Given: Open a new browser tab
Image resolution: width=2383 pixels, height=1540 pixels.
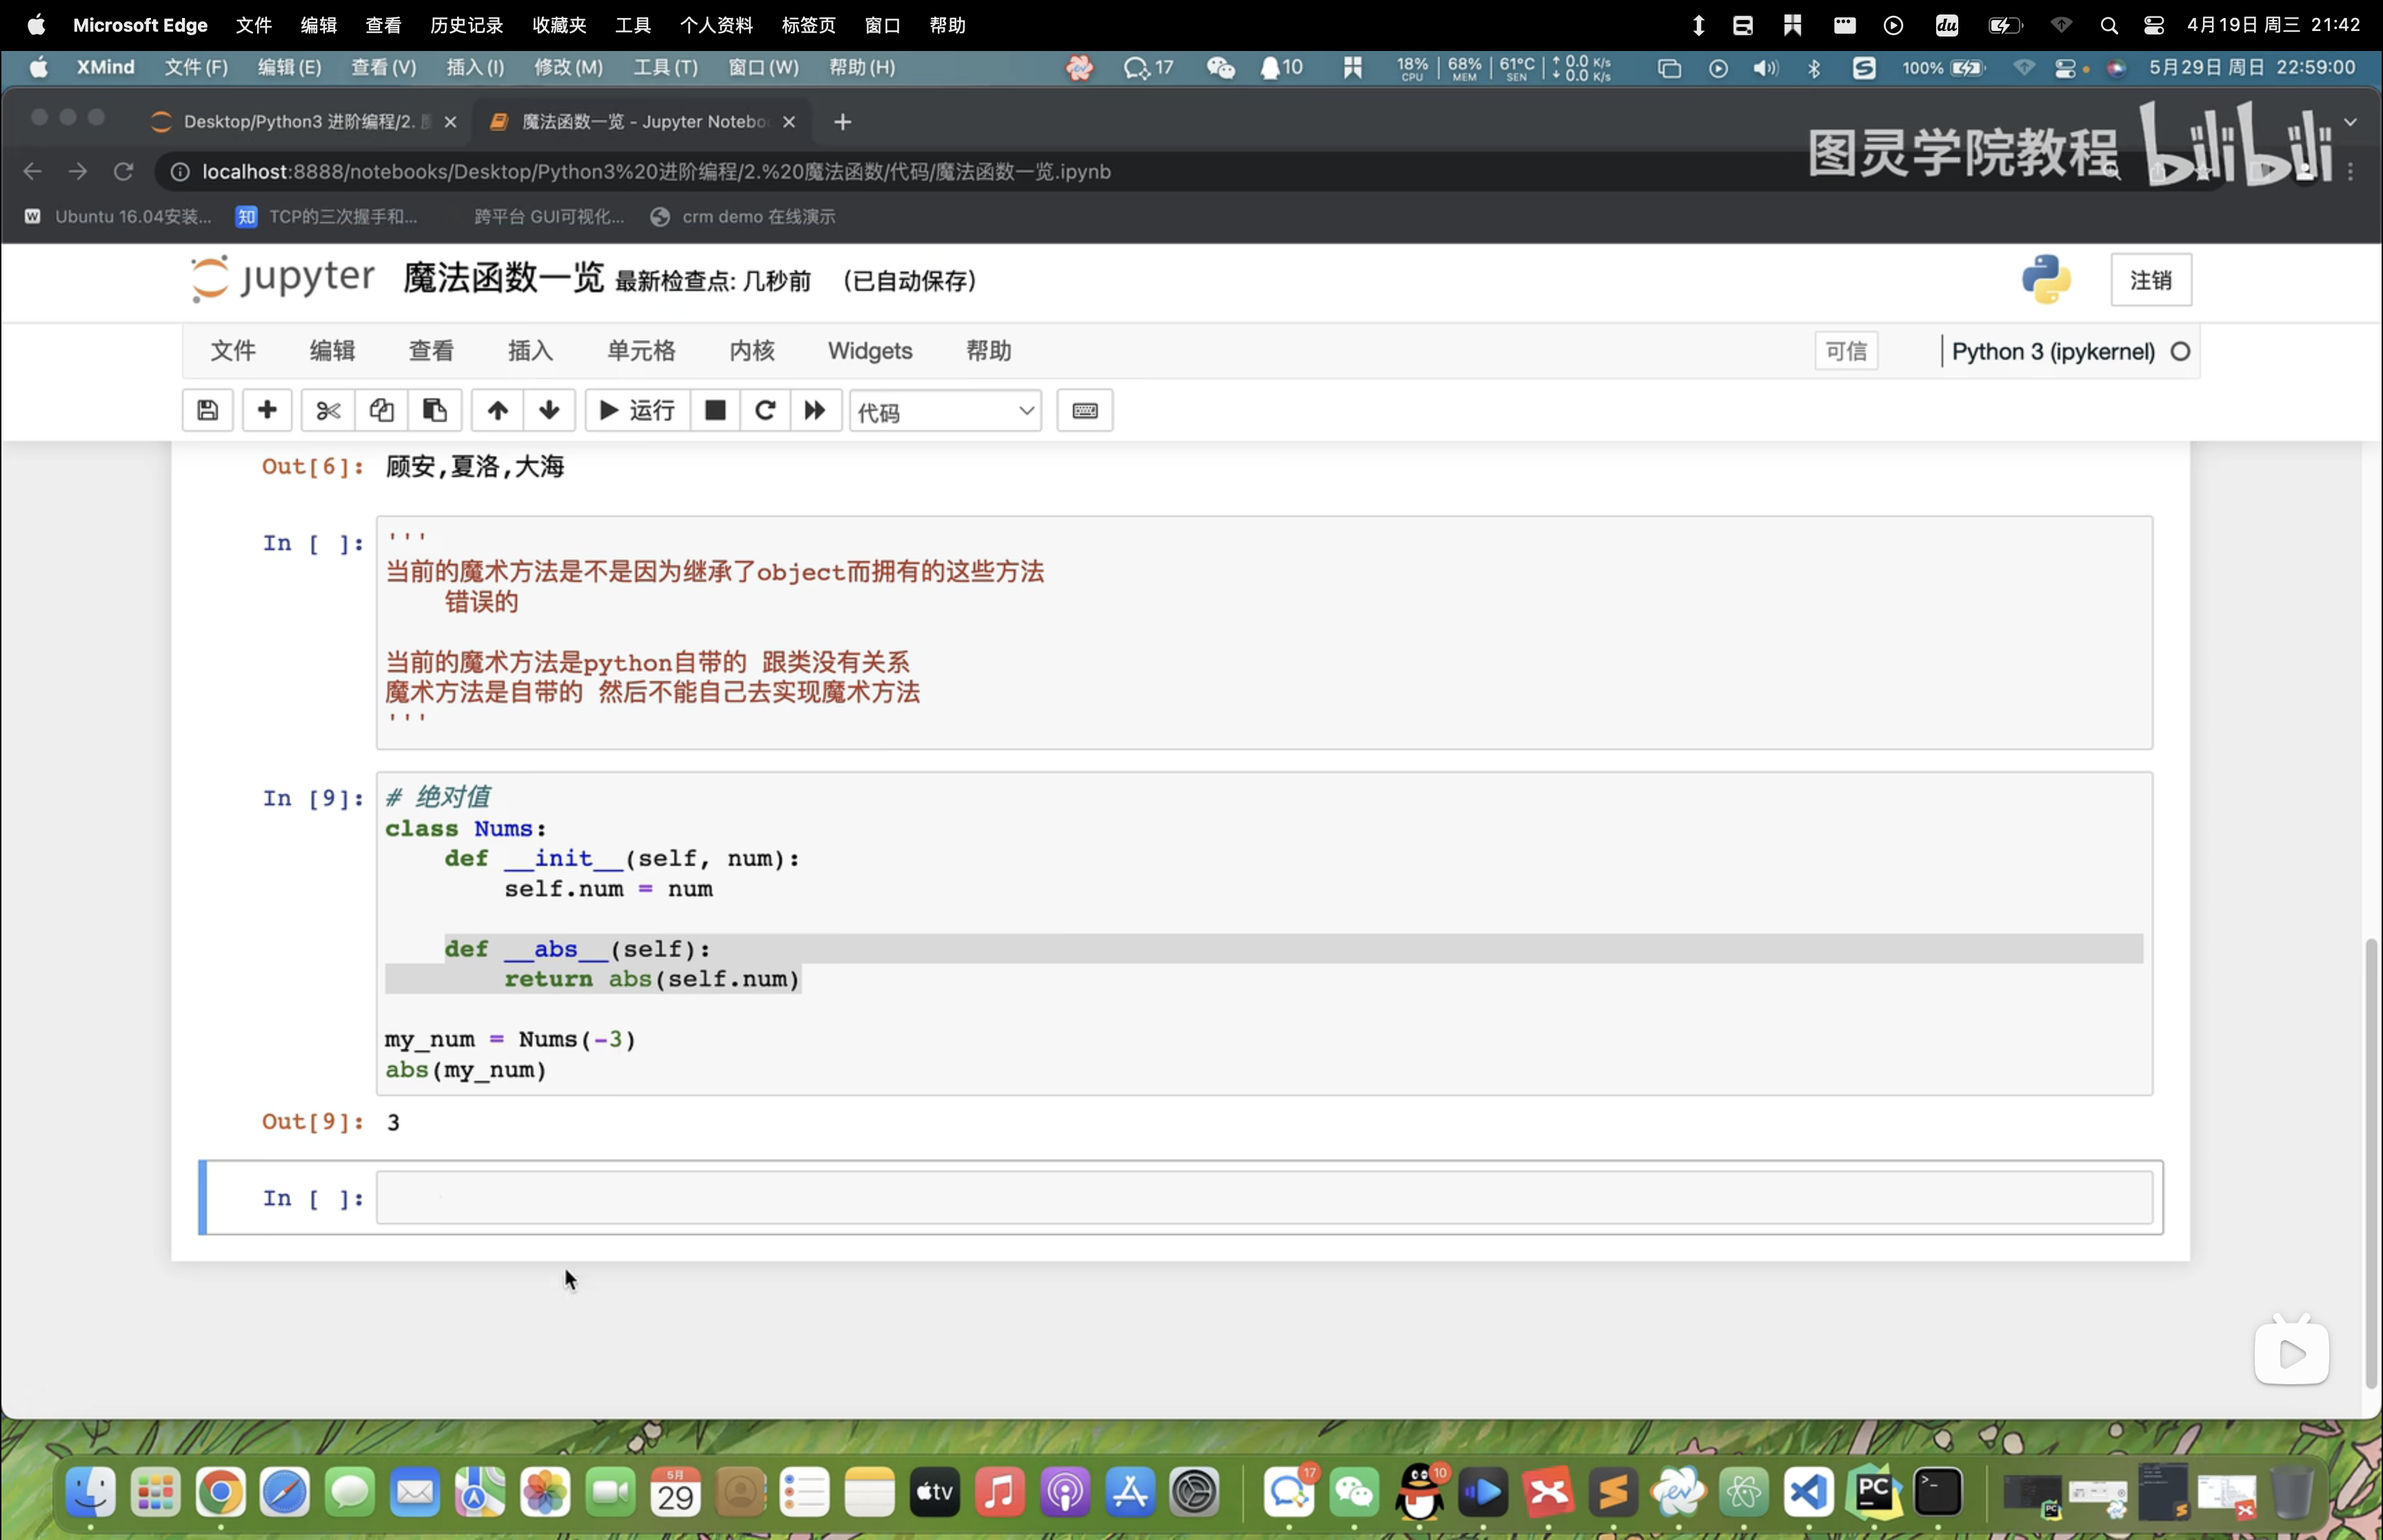Looking at the screenshot, I should (843, 122).
